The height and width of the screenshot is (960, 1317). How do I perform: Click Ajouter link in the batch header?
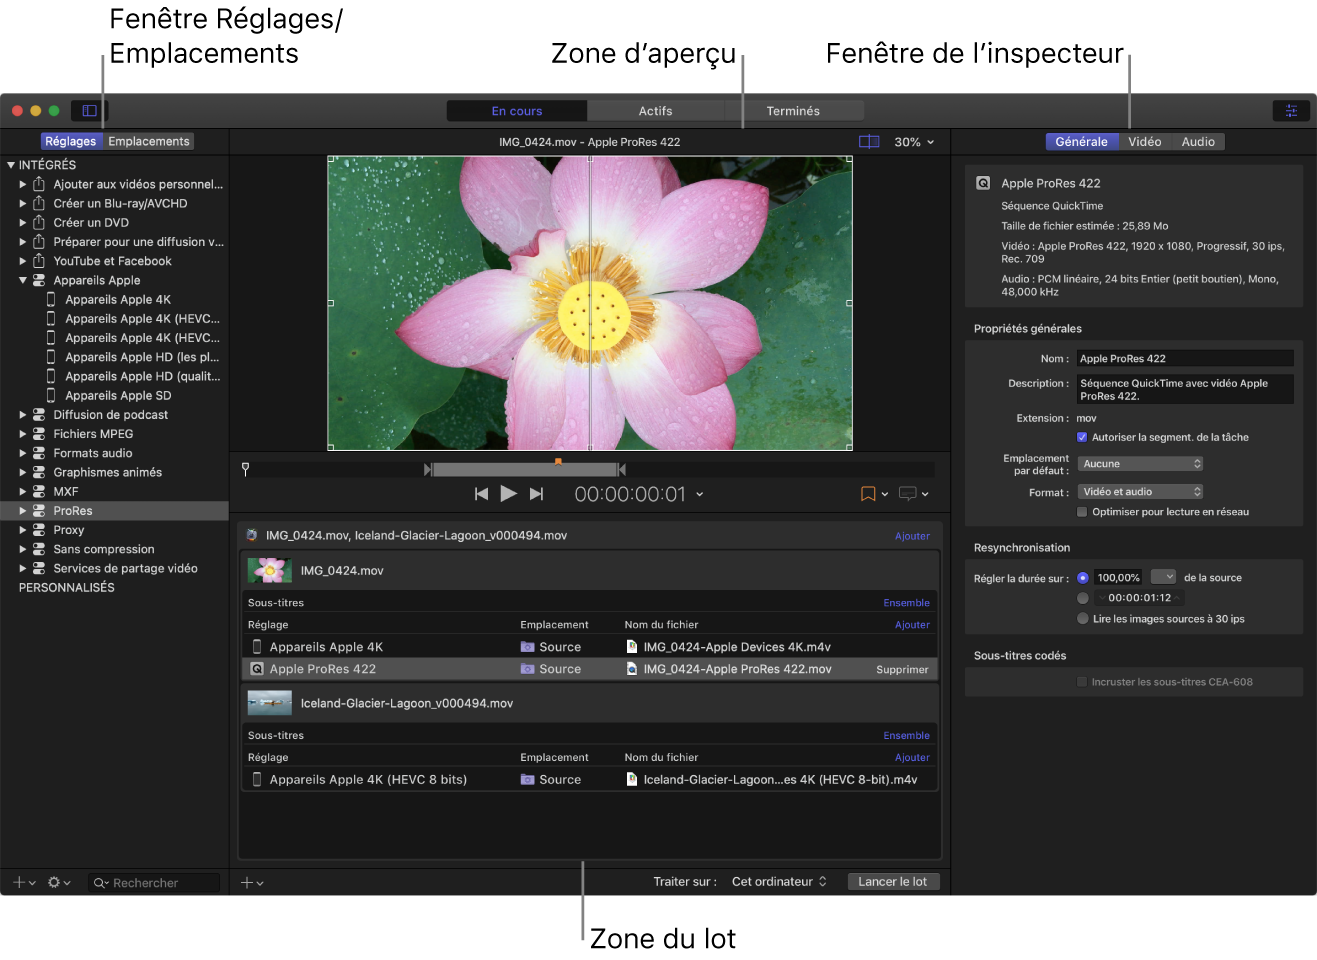point(912,536)
